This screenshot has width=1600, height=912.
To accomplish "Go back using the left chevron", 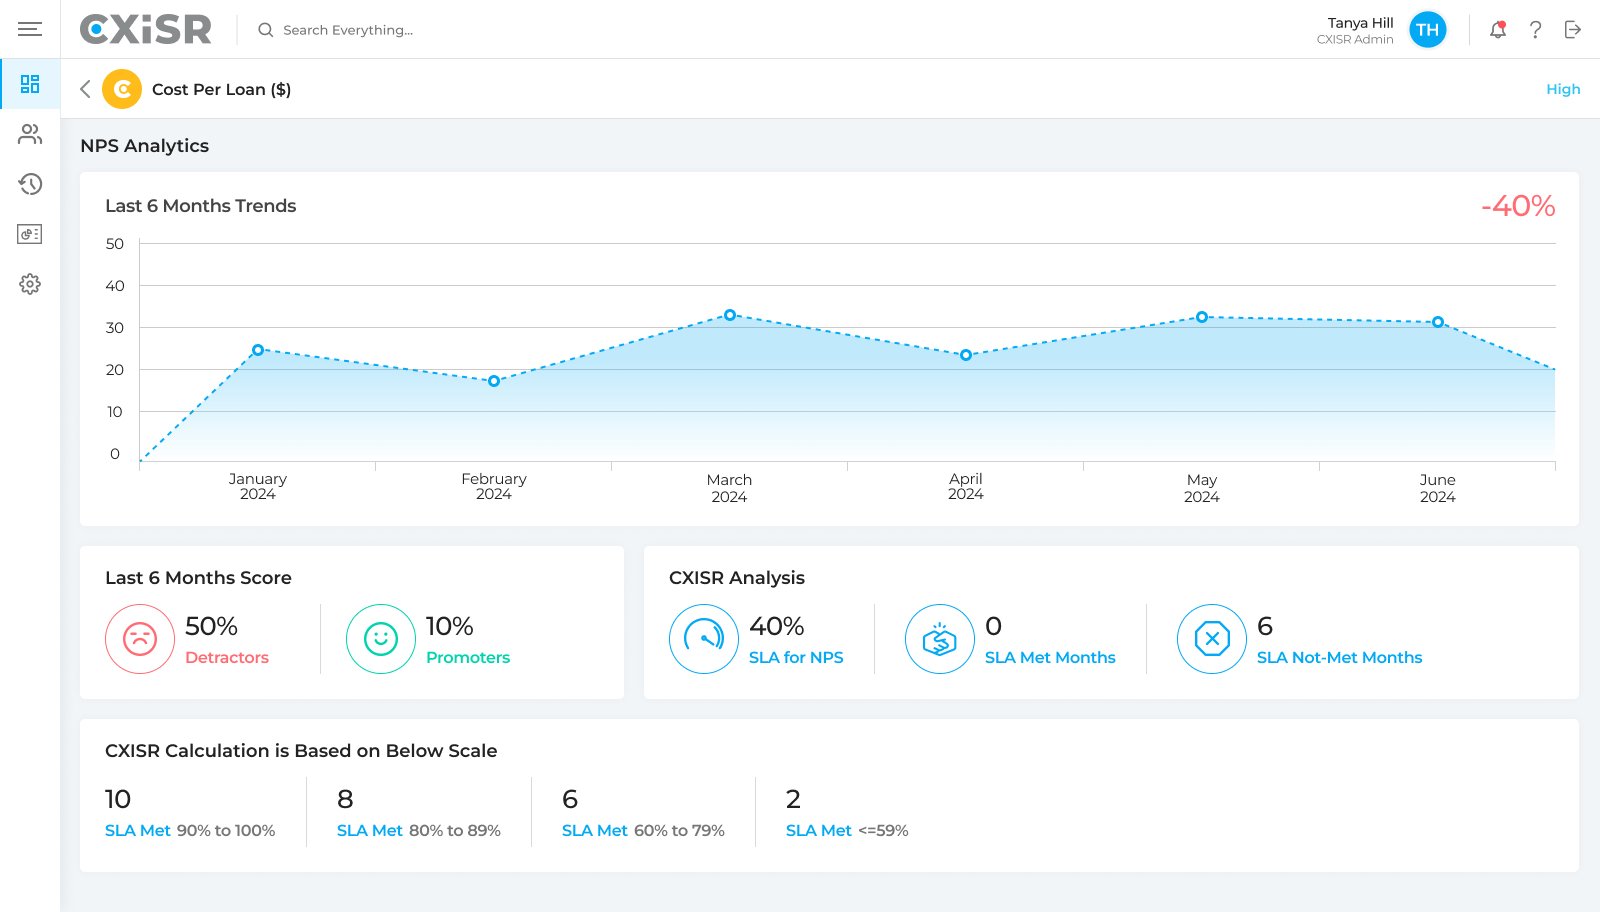I will tap(85, 89).
